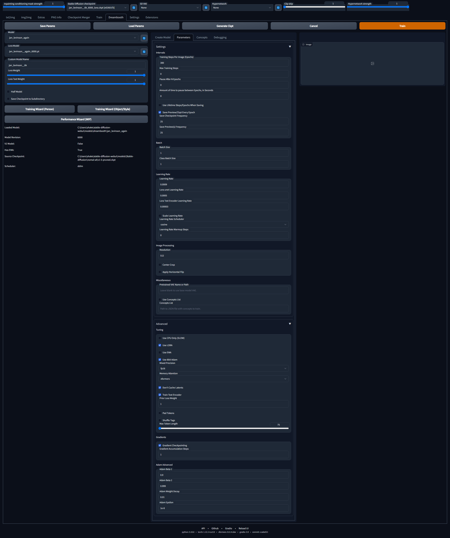The width and height of the screenshot is (450, 538).
Task: Refresh the Stable Diffusion checkpoint list
Action: point(134,8)
